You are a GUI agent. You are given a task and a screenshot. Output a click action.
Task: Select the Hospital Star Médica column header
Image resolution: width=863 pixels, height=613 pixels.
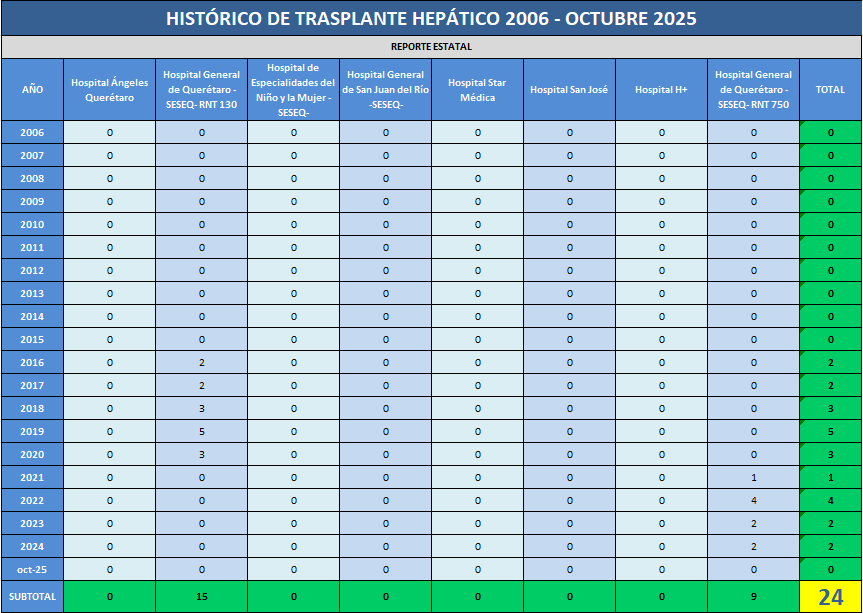pyautogui.click(x=477, y=89)
